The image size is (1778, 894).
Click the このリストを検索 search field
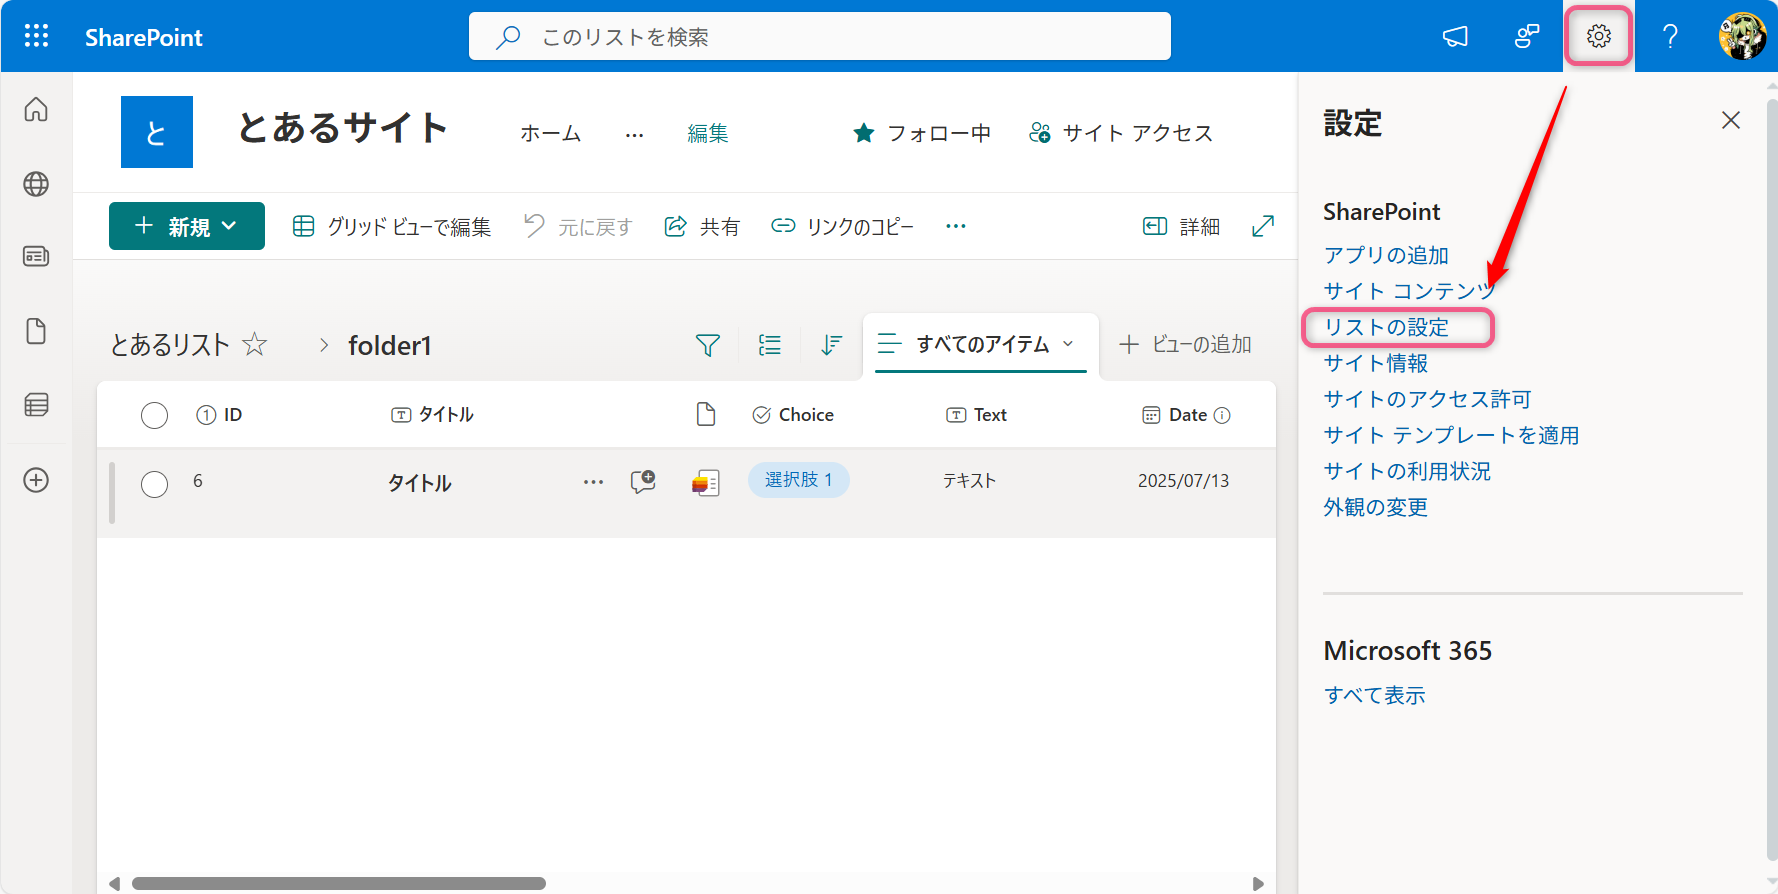point(820,37)
